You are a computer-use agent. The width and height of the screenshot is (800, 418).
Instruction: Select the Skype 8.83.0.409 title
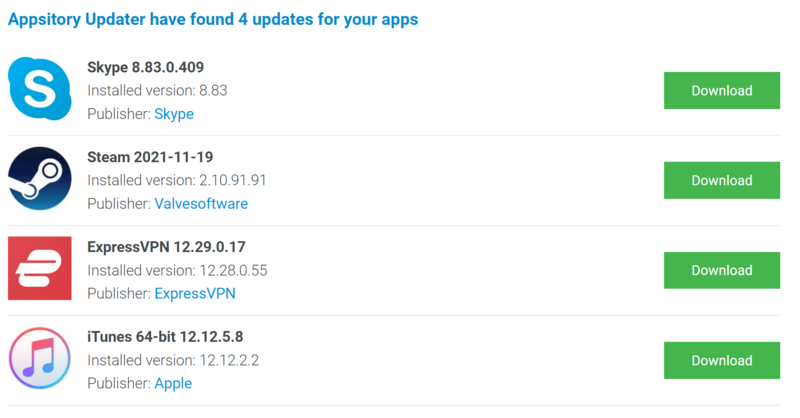pyautogui.click(x=145, y=67)
